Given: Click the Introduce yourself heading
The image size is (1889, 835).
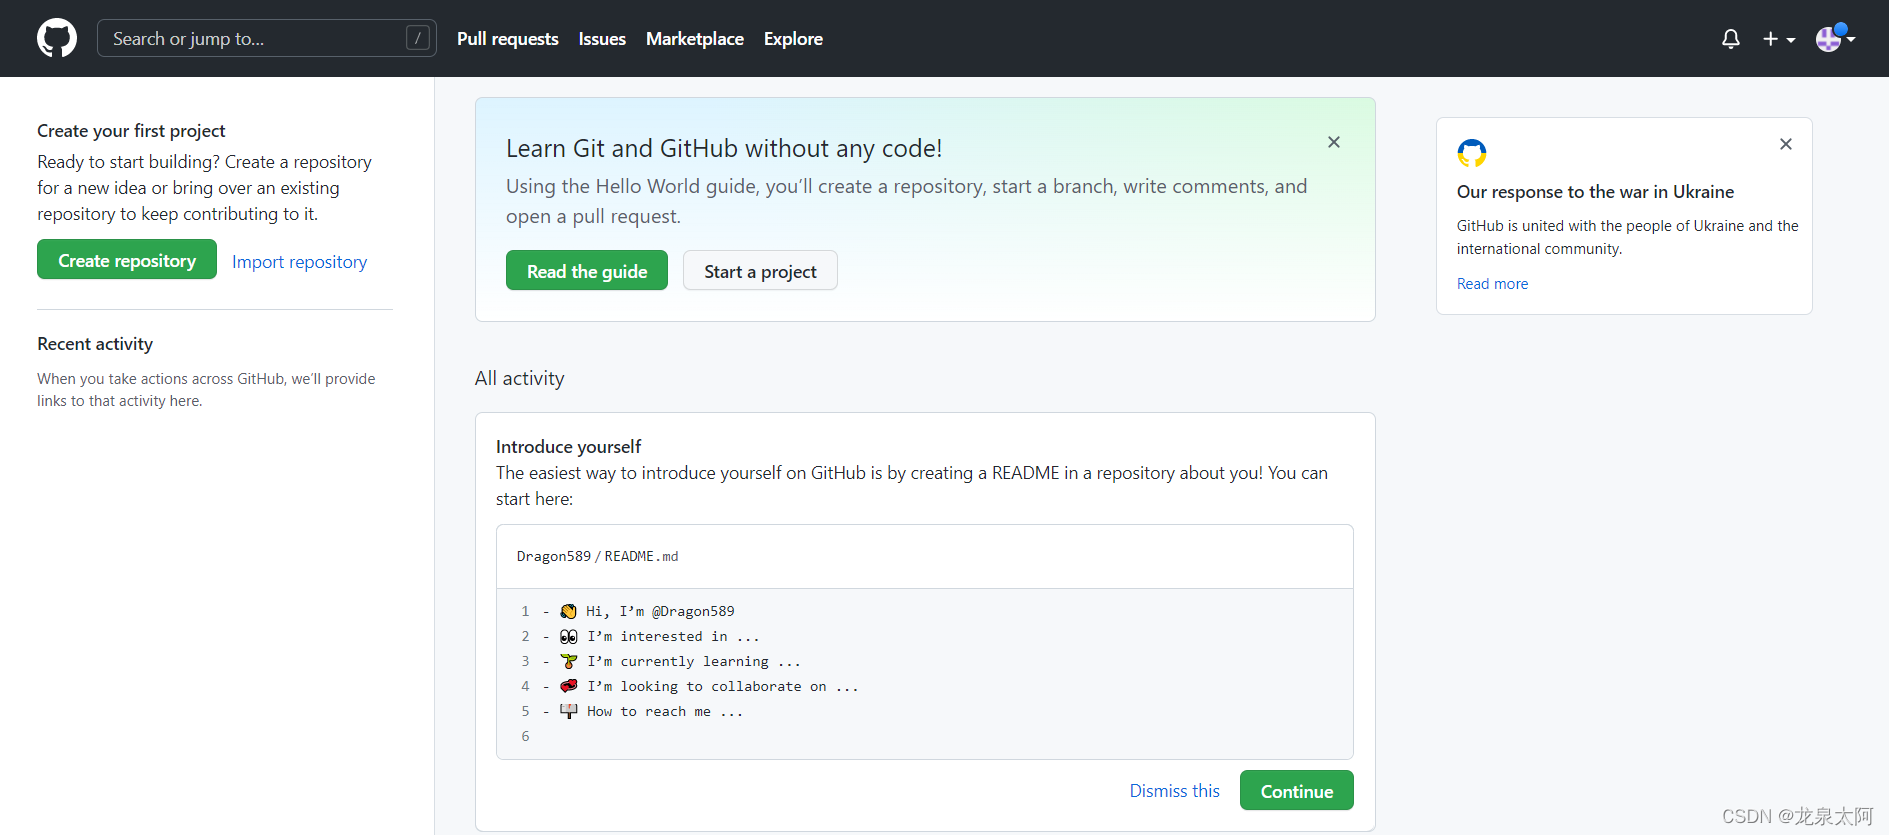Looking at the screenshot, I should click(x=568, y=447).
